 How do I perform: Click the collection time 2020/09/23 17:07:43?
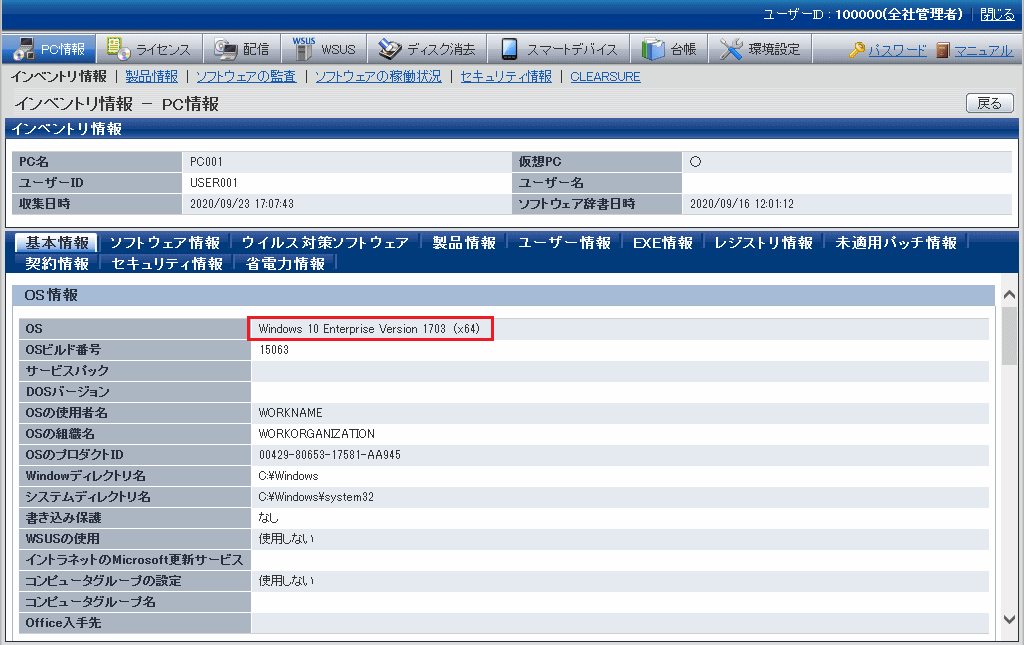pyautogui.click(x=242, y=204)
